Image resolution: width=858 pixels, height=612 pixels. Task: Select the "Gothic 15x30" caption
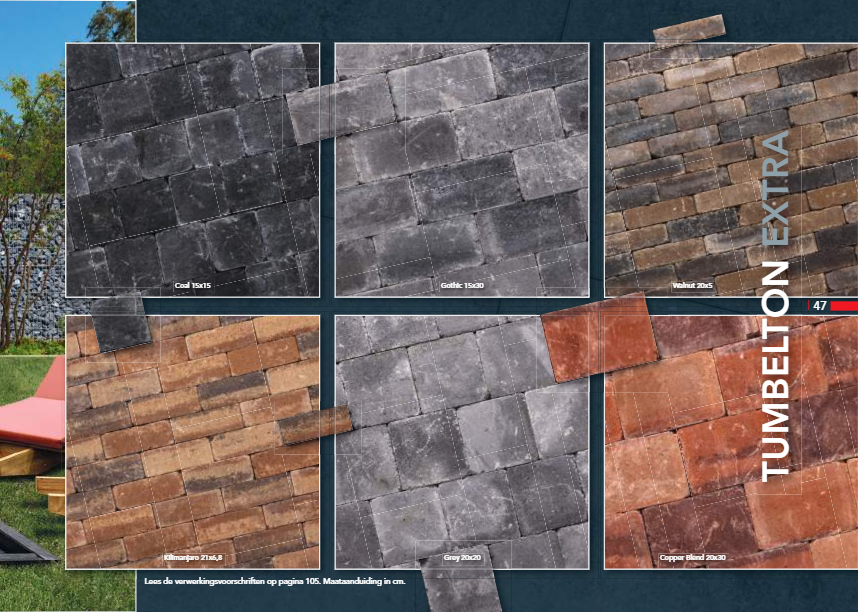click(x=462, y=285)
